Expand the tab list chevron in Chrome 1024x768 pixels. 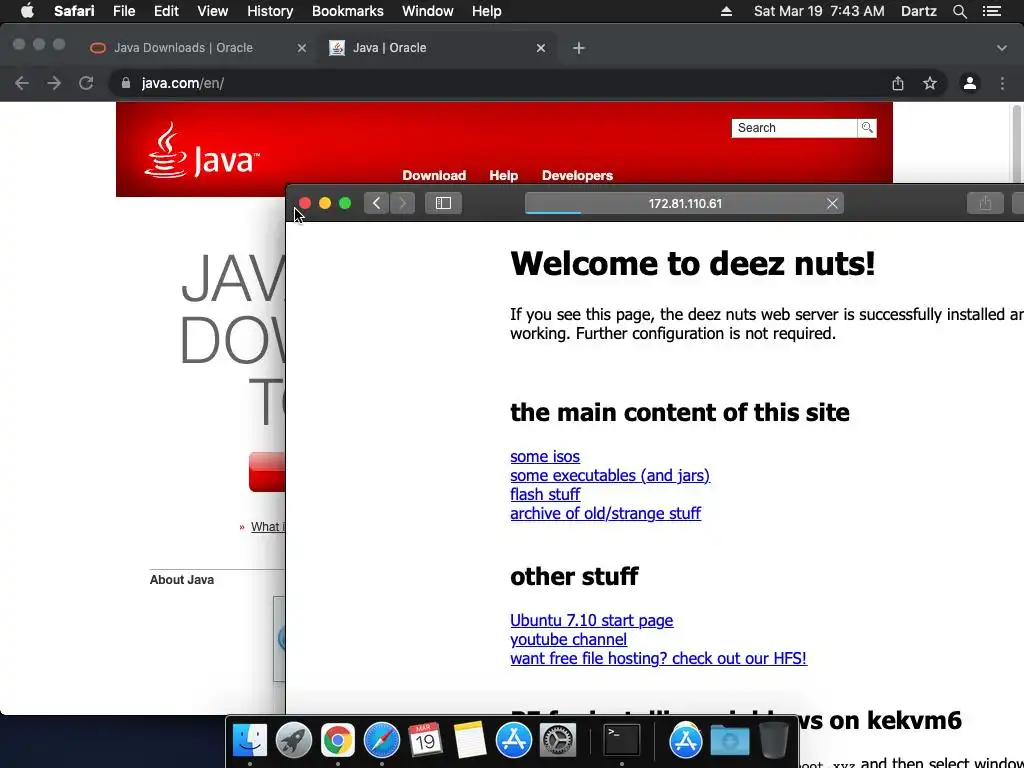[1002, 48]
